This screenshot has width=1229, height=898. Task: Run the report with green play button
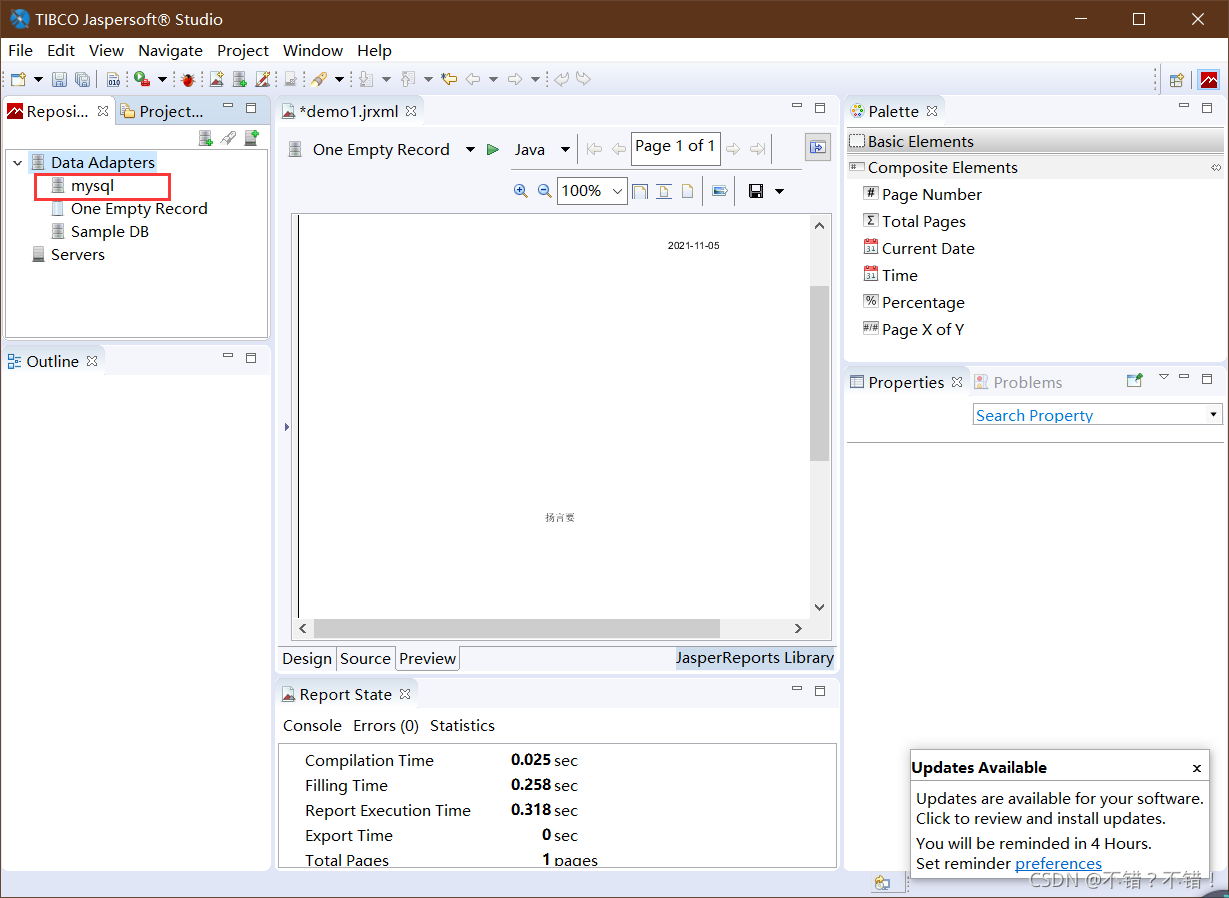pyautogui.click(x=492, y=149)
